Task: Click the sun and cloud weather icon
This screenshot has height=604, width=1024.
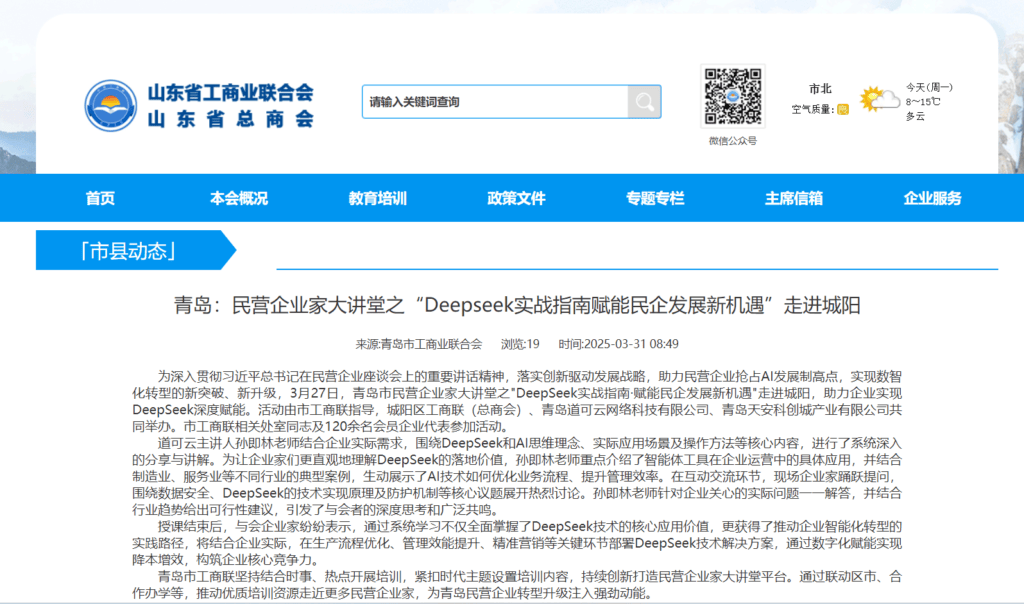Action: click(880, 99)
